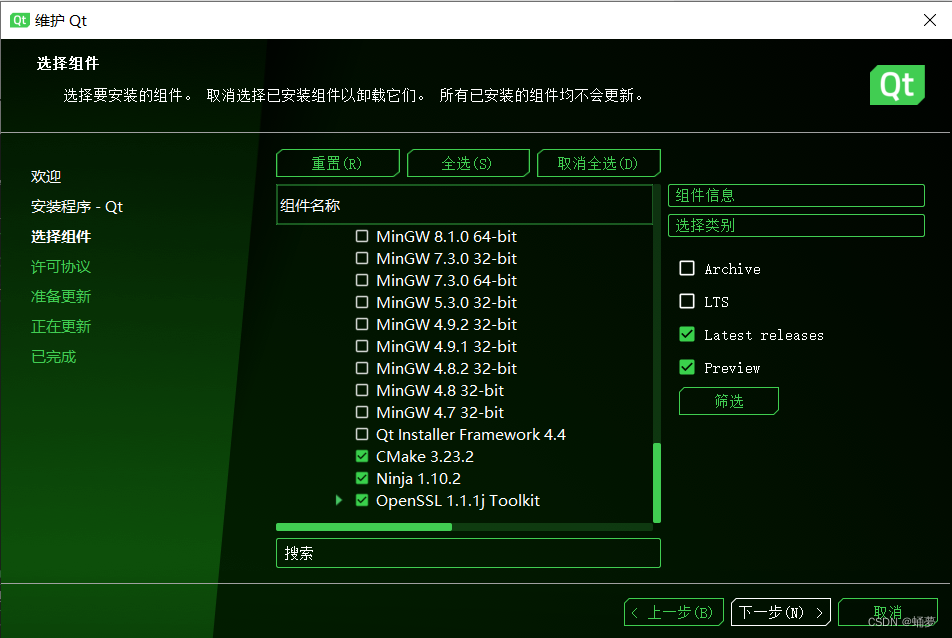
Task: Check MinGW 5.3.0 32-bit component
Action: point(362,302)
